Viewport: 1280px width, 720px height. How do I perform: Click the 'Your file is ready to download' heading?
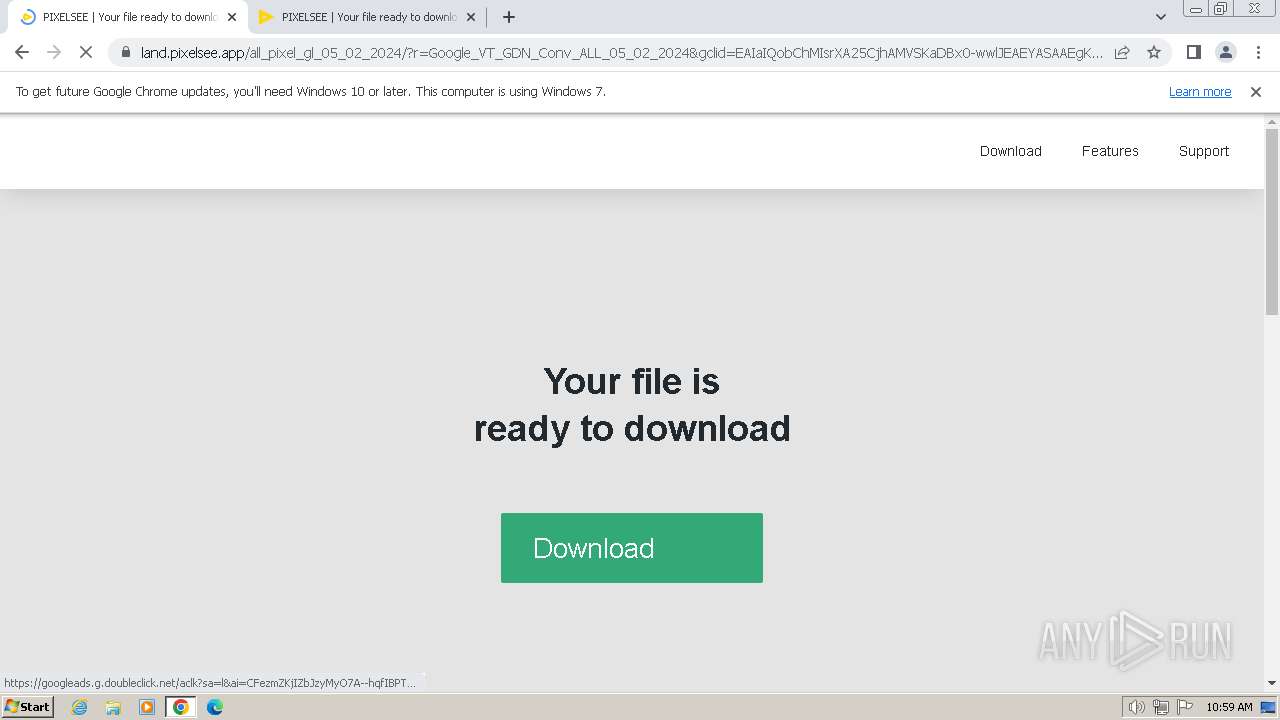pos(632,404)
